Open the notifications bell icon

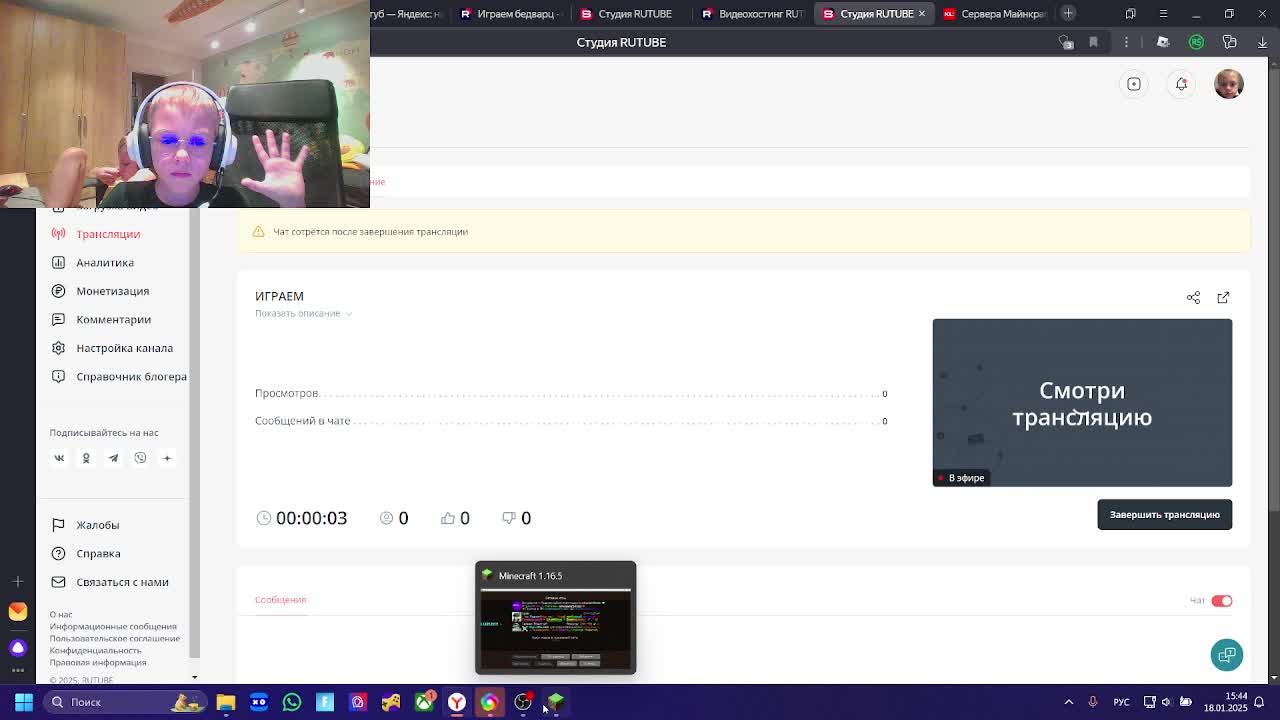coord(1181,84)
